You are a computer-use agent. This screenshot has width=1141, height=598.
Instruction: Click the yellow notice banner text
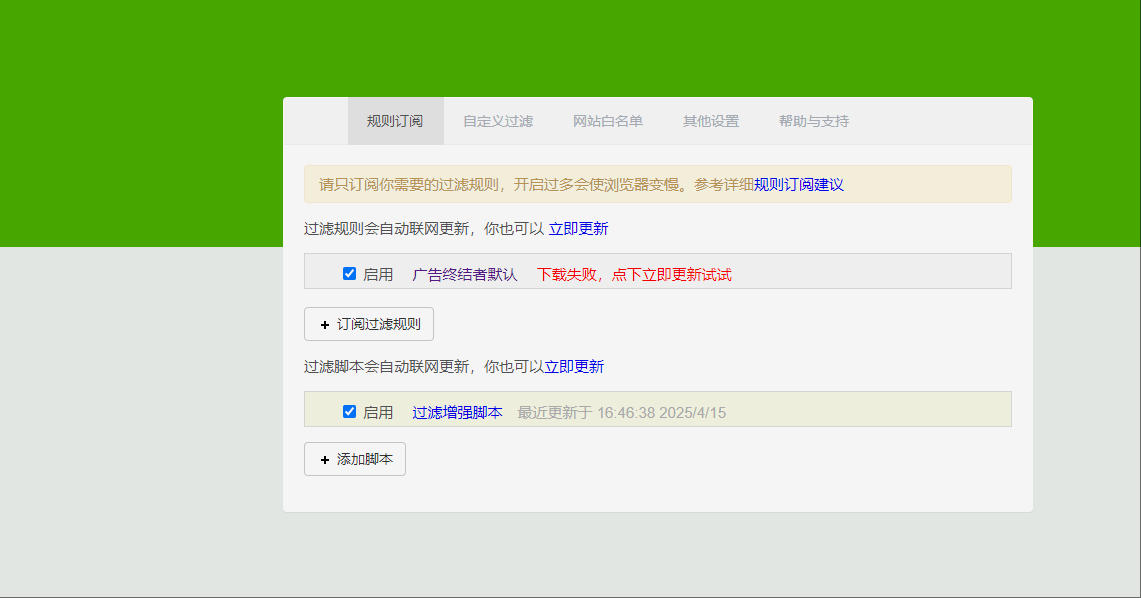click(535, 185)
